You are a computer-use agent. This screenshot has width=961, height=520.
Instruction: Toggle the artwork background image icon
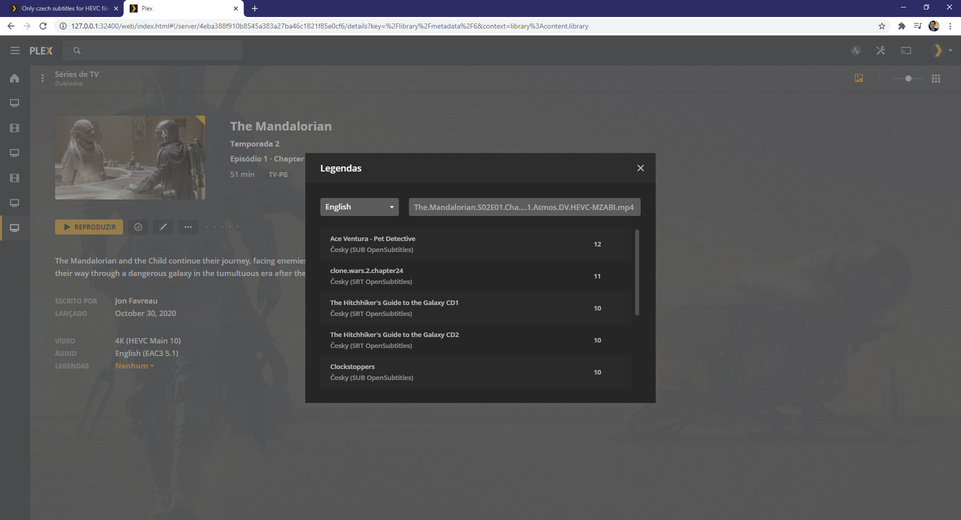859,78
